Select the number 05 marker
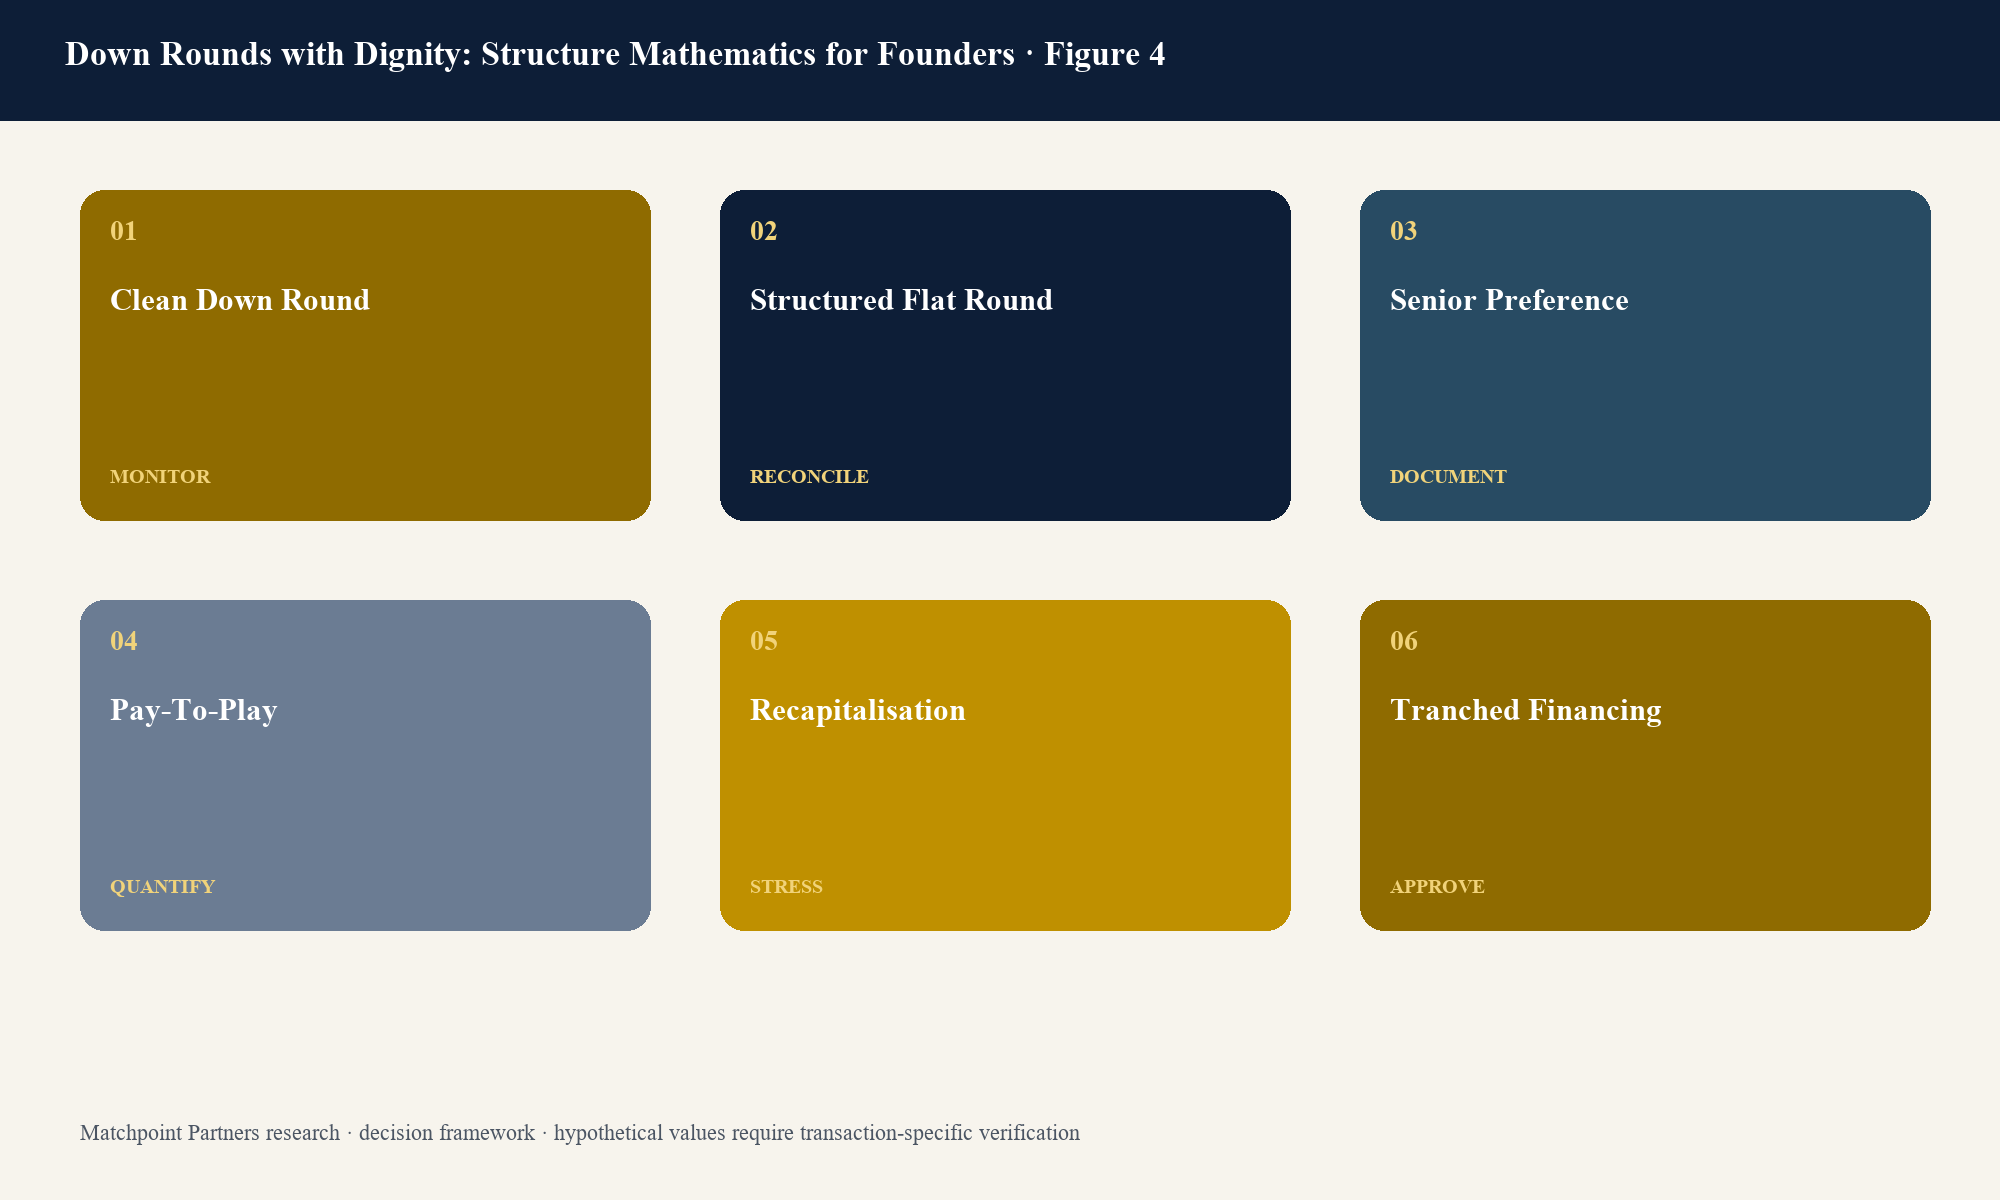 (x=763, y=641)
